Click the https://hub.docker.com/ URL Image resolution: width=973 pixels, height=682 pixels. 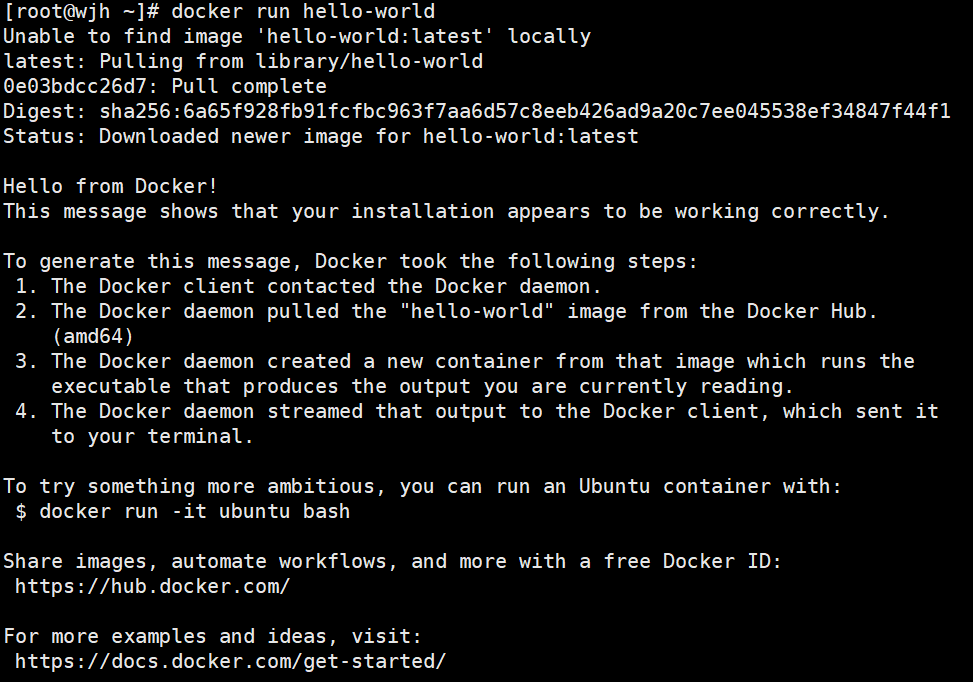[152, 586]
